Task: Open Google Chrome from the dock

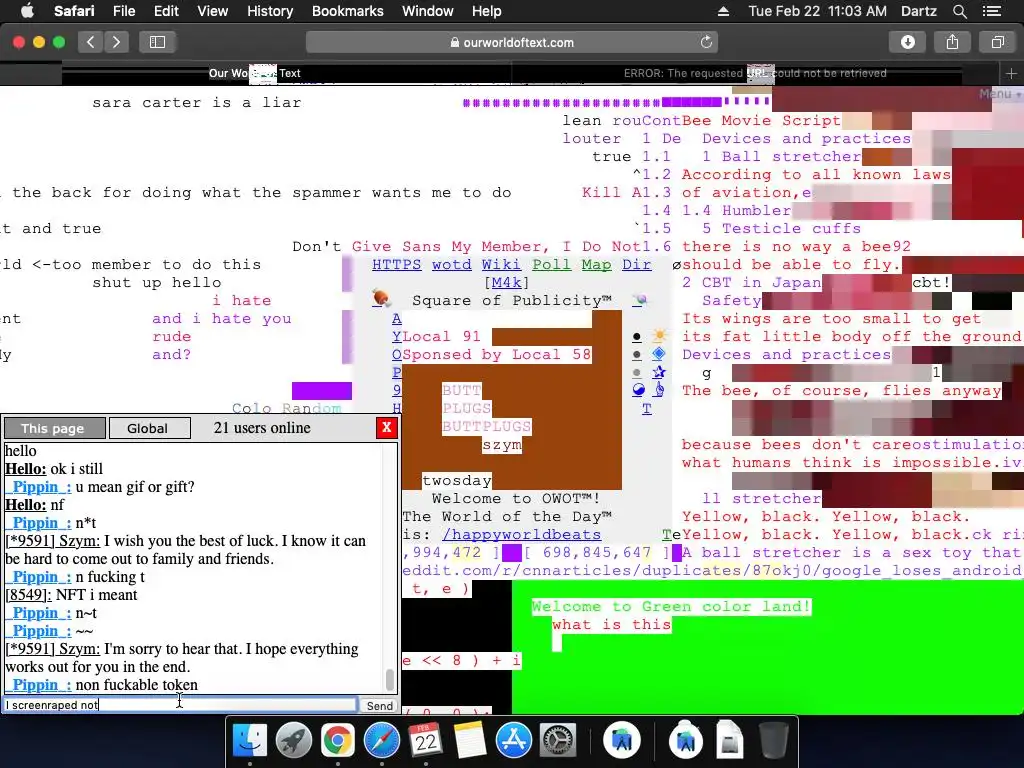Action: (x=338, y=741)
